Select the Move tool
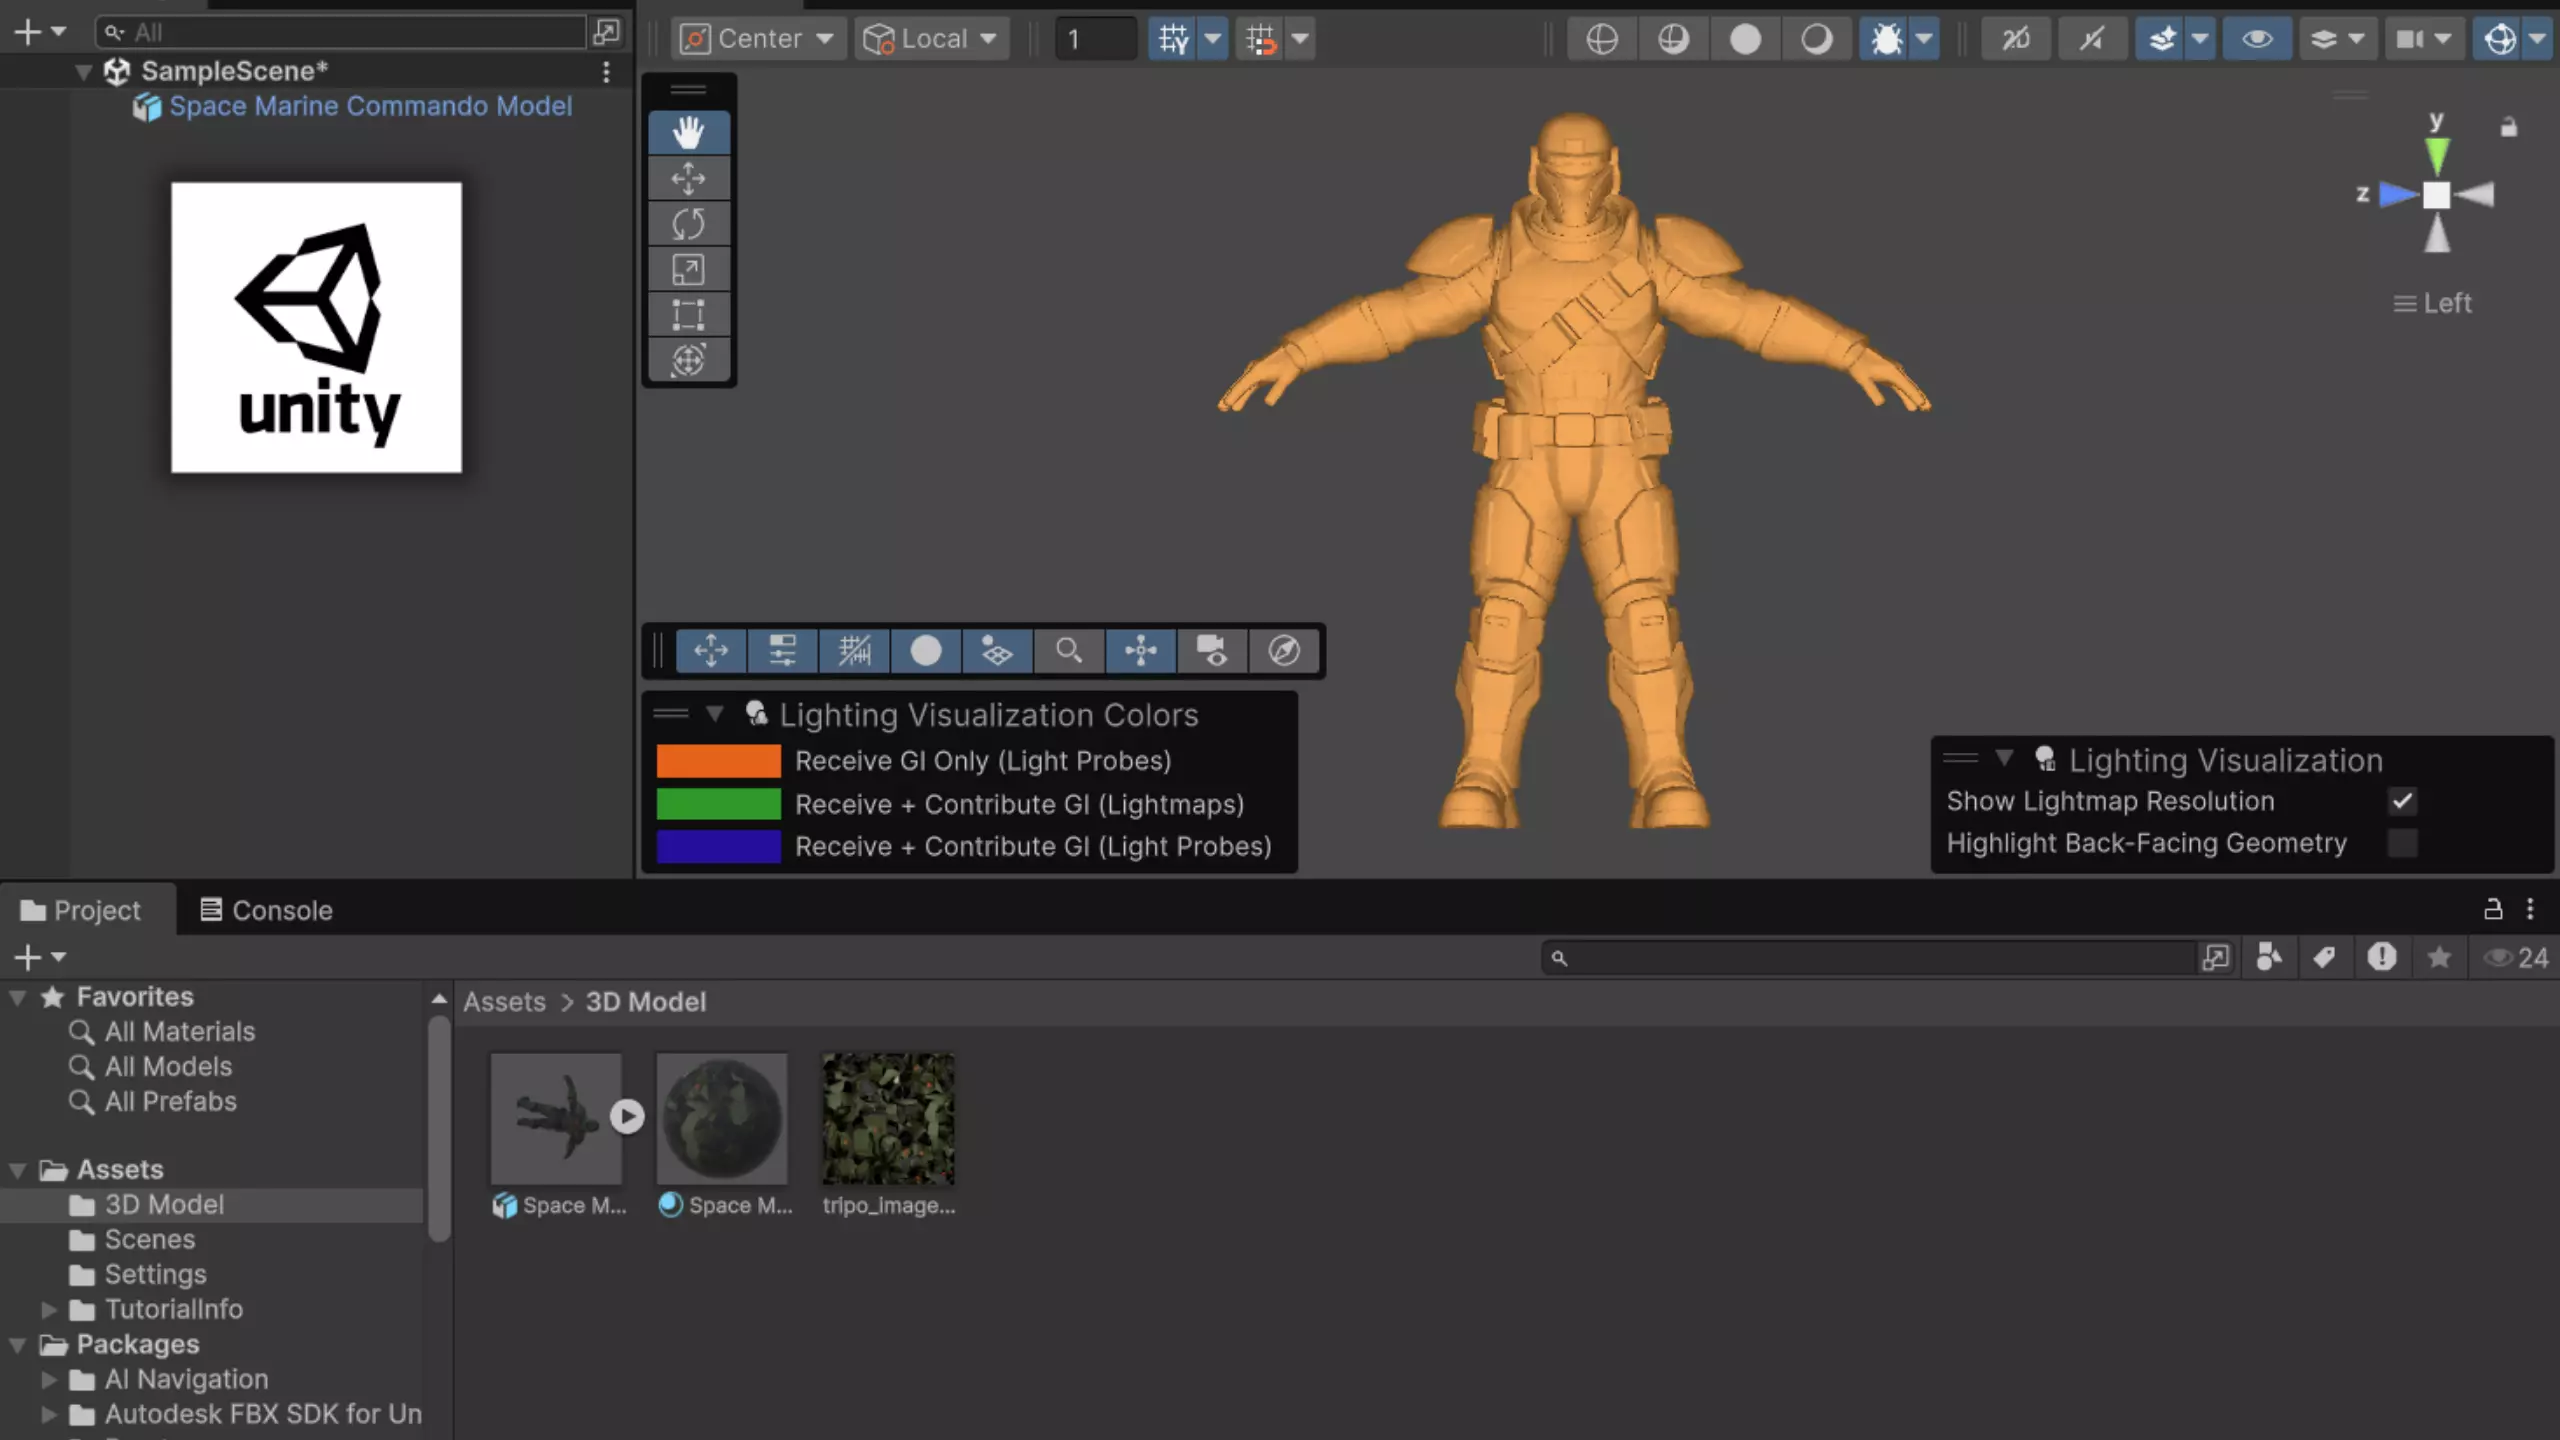This screenshot has width=2560, height=1440. click(688, 178)
